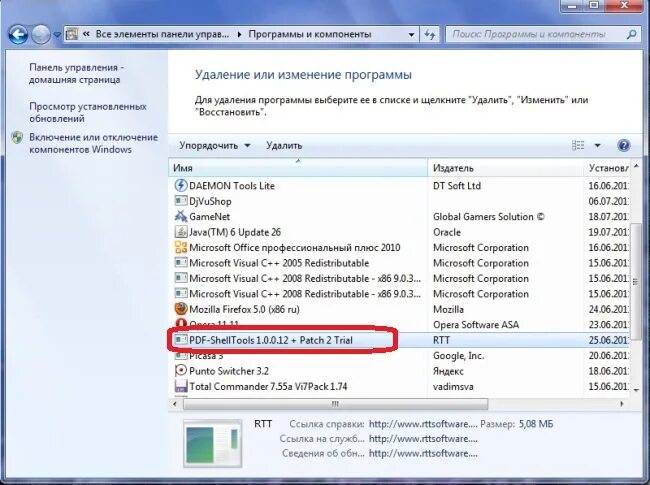Select 'DAEMON Tools Lite' program name
The height and width of the screenshot is (485, 650).
point(232,186)
